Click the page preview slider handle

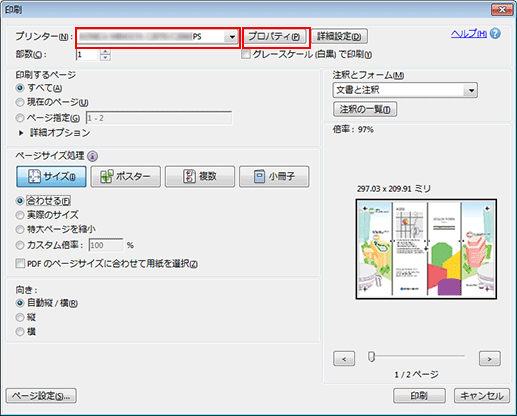point(371,357)
